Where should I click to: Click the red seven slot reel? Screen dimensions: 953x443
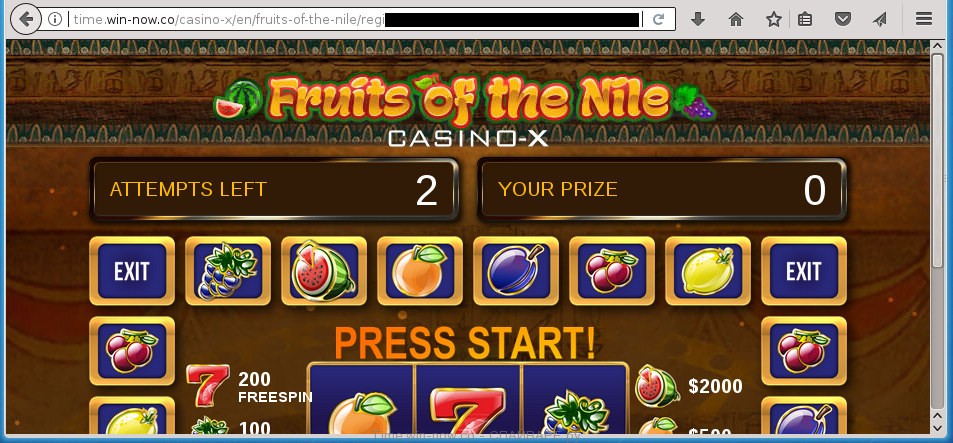click(467, 399)
